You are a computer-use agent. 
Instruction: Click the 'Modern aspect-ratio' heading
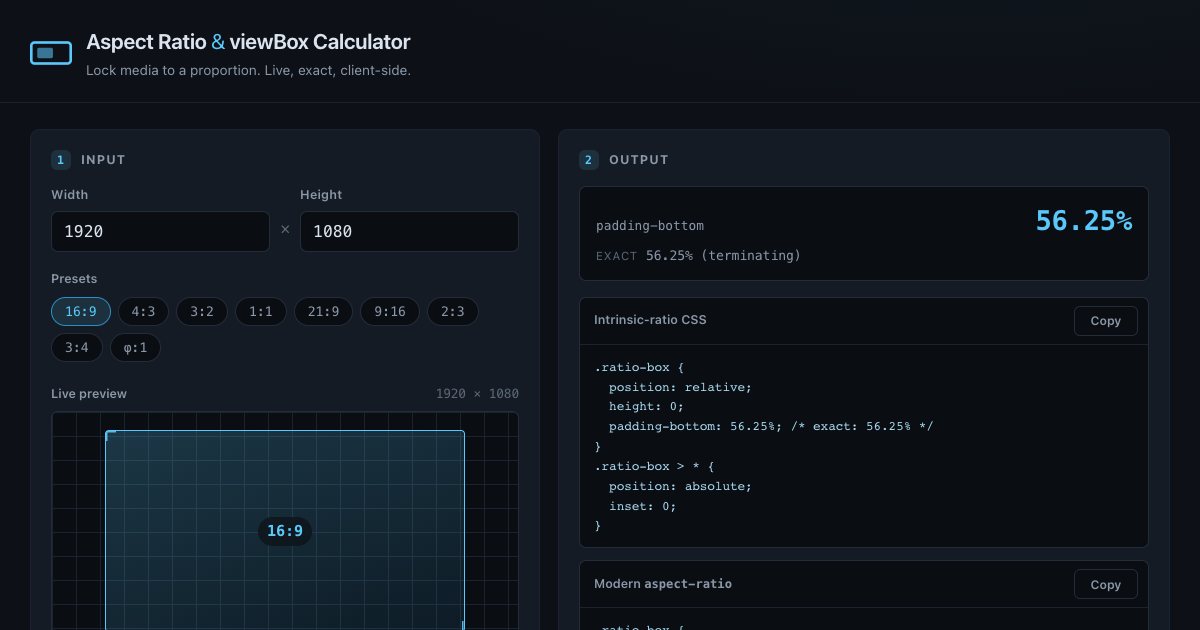[663, 584]
